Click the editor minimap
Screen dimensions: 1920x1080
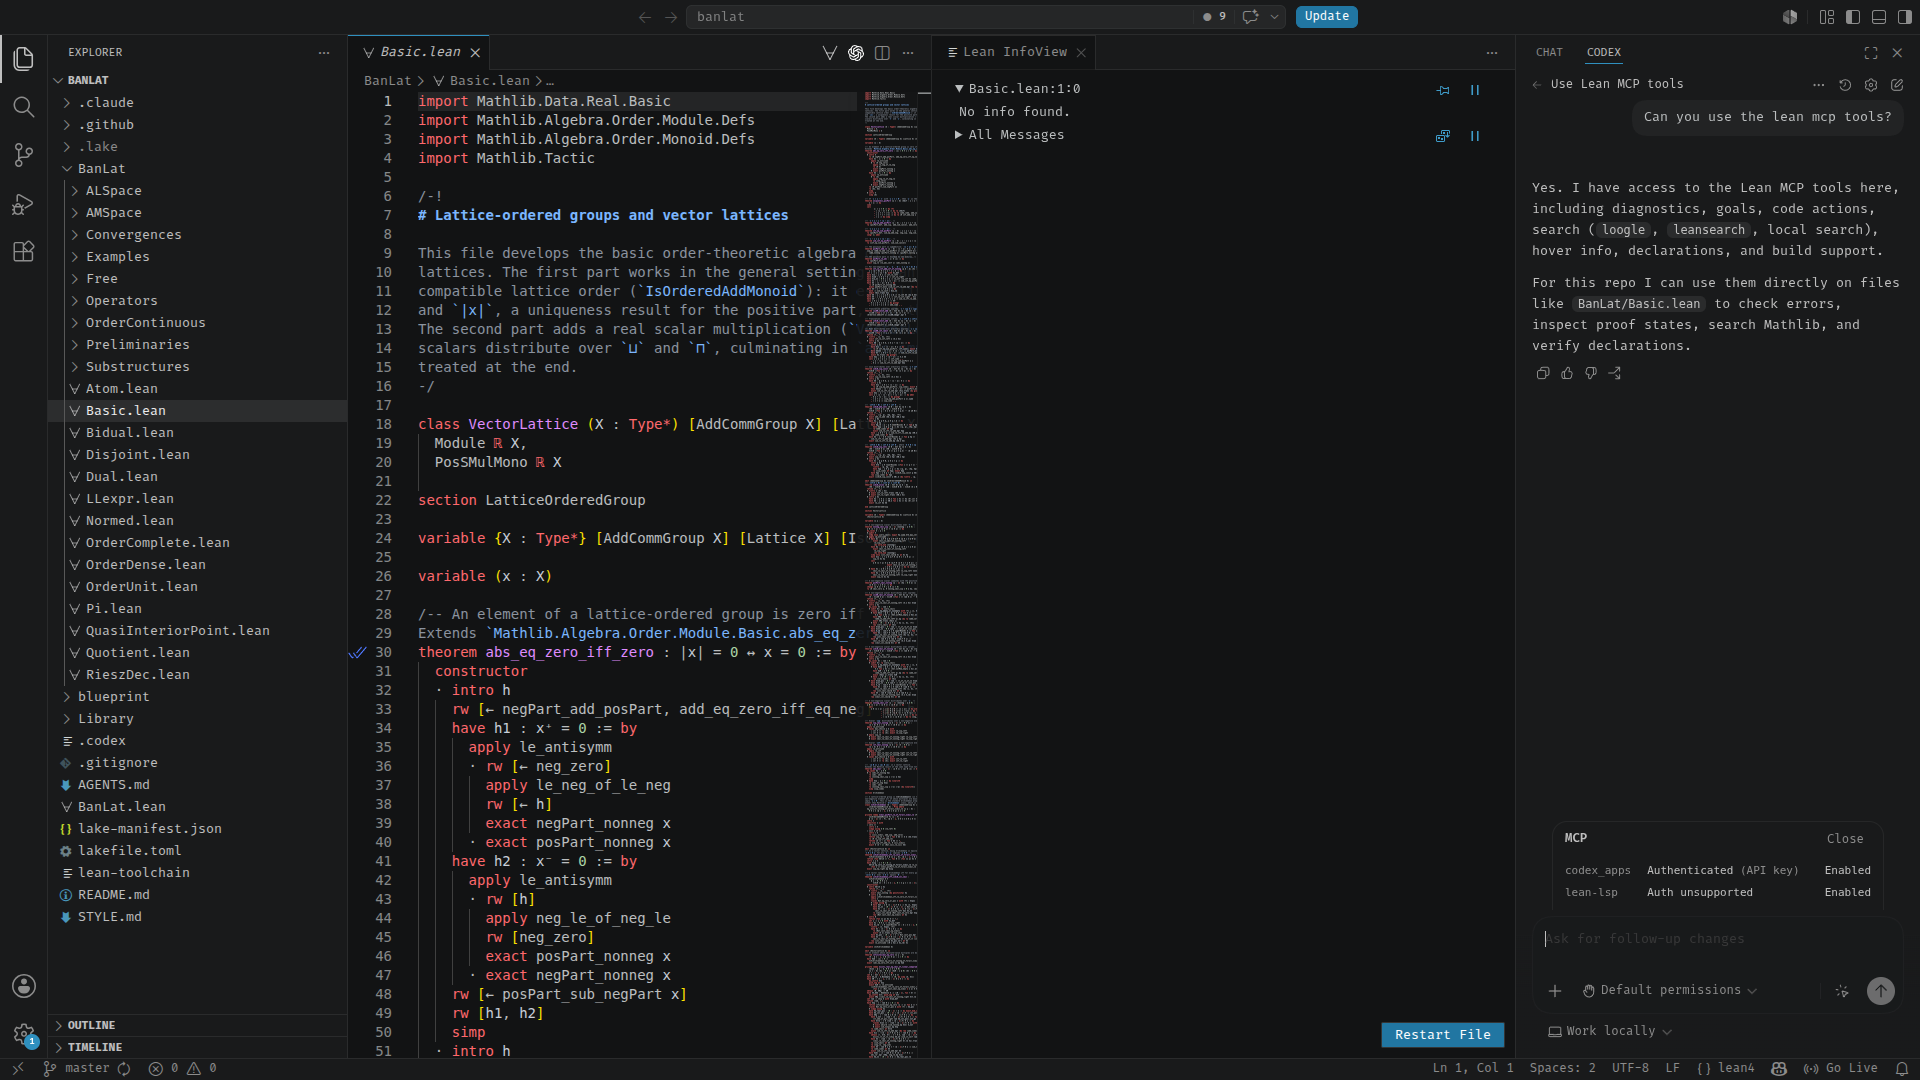[891, 573]
